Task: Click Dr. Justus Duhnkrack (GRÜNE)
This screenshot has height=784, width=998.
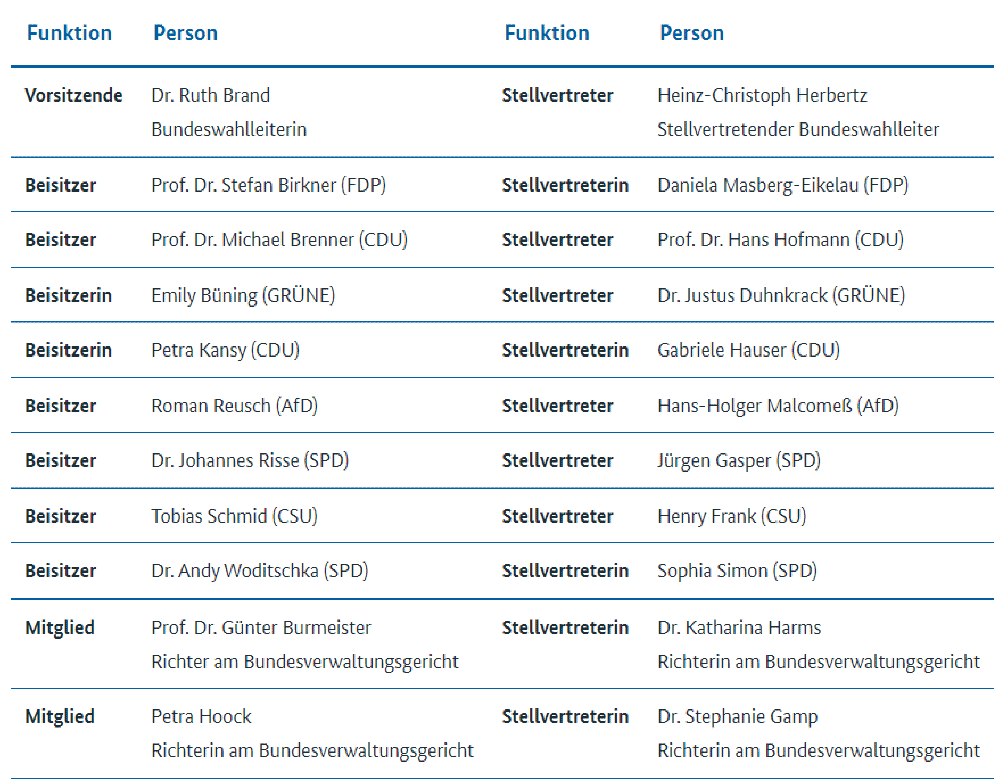Action: click(x=781, y=295)
